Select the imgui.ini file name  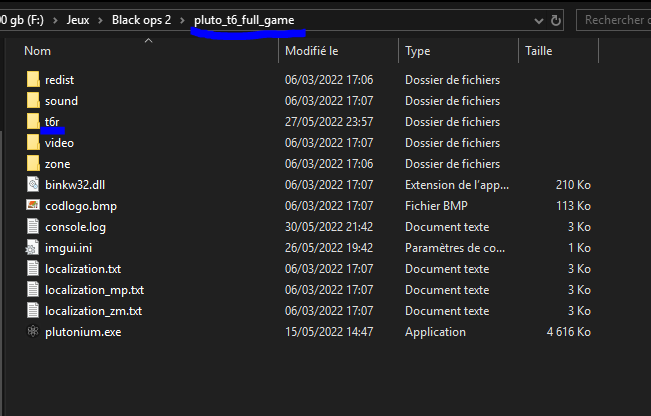pyautogui.click(x=69, y=248)
